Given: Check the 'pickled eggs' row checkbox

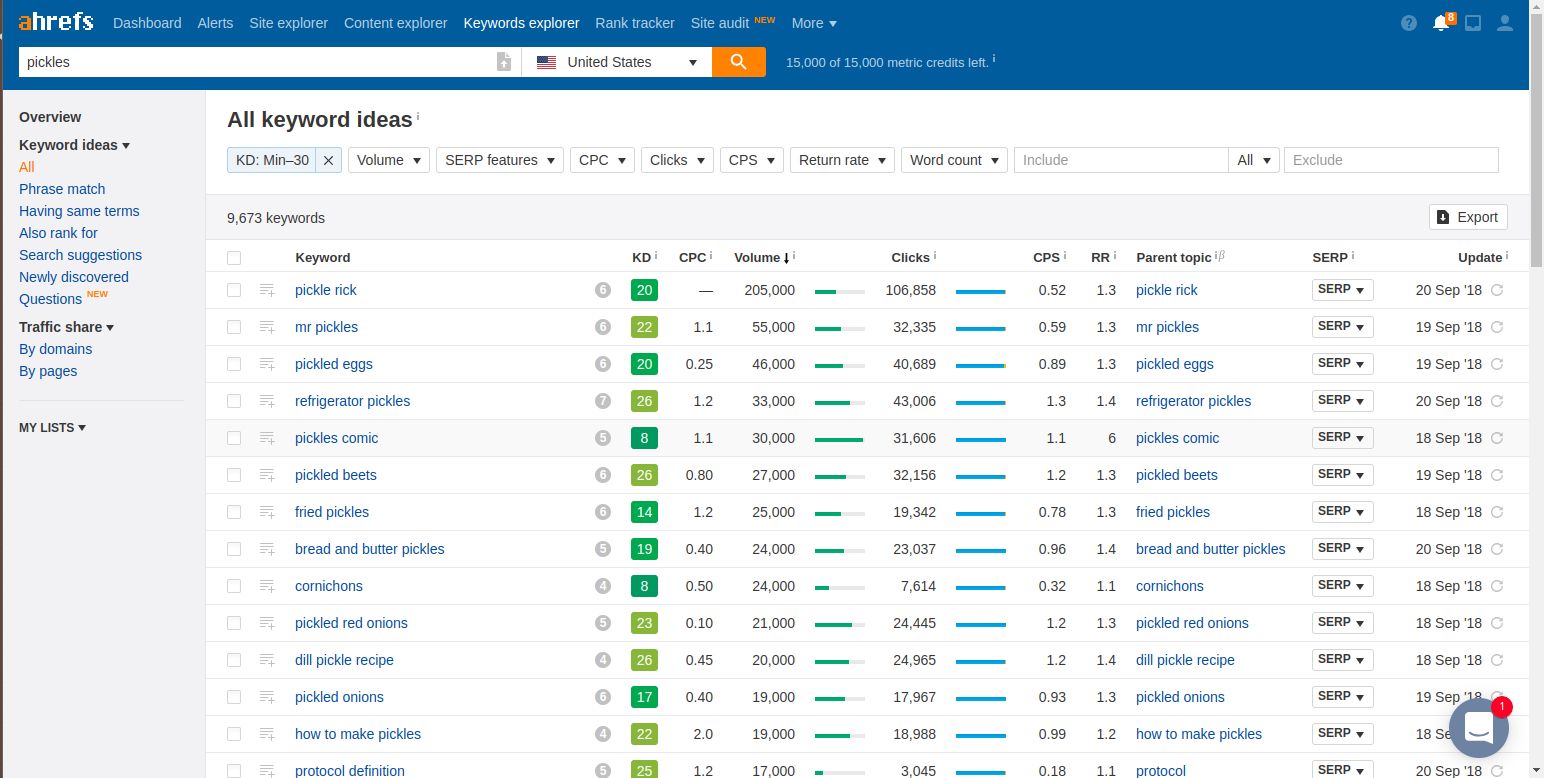Looking at the screenshot, I should [234, 364].
